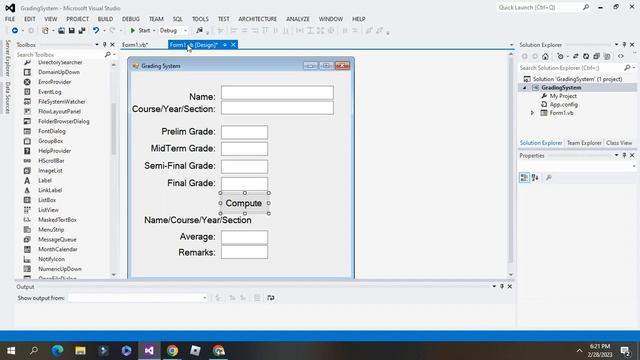Click the Undo arrow icon
640x360 pixels.
[96, 31]
